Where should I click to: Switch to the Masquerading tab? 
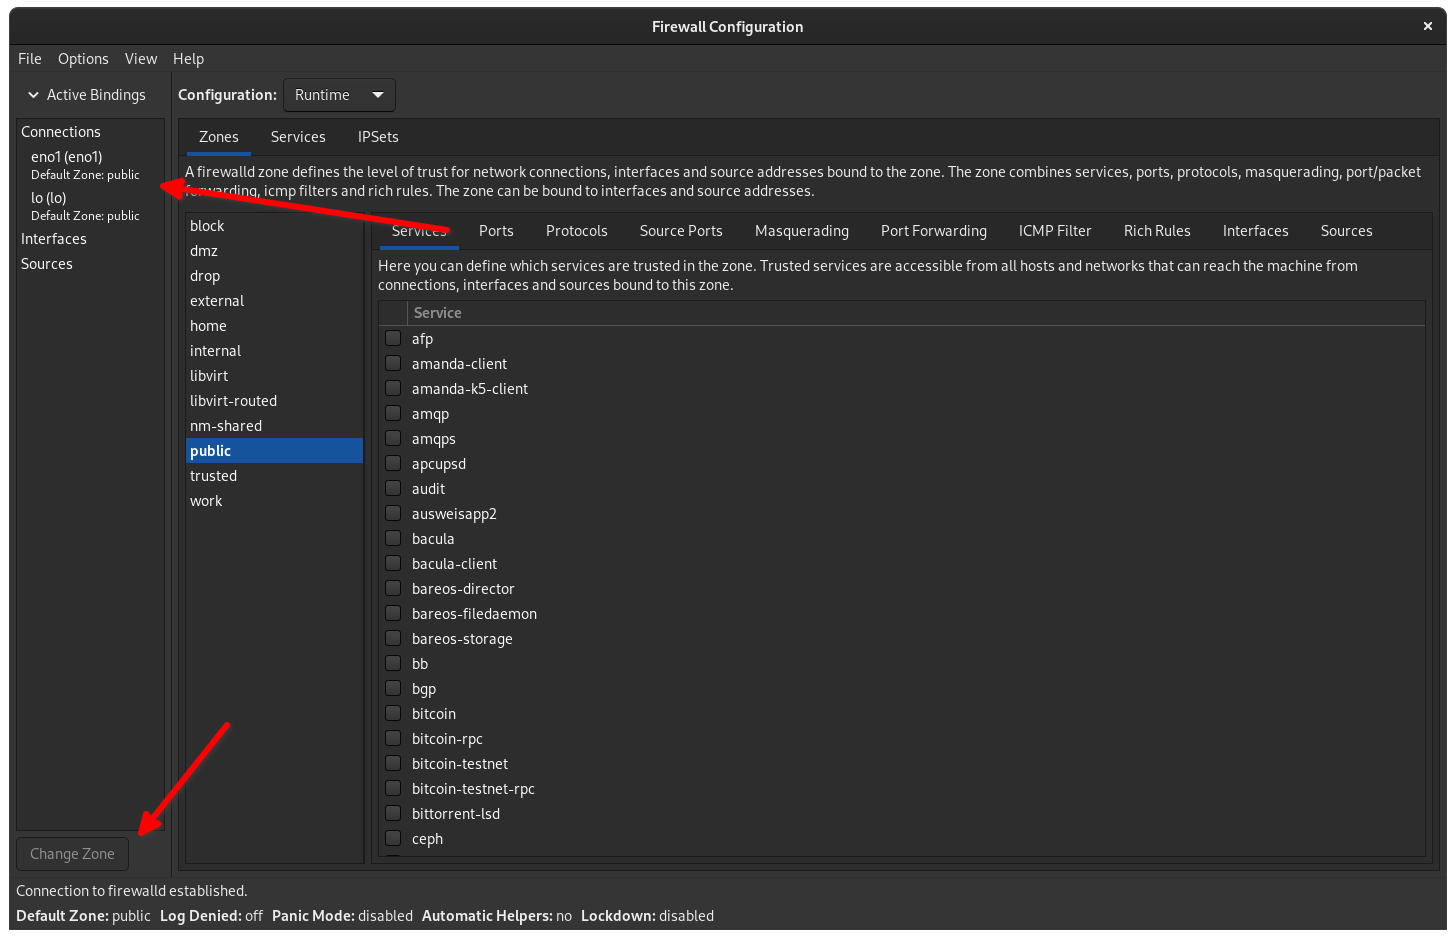pyautogui.click(x=801, y=231)
